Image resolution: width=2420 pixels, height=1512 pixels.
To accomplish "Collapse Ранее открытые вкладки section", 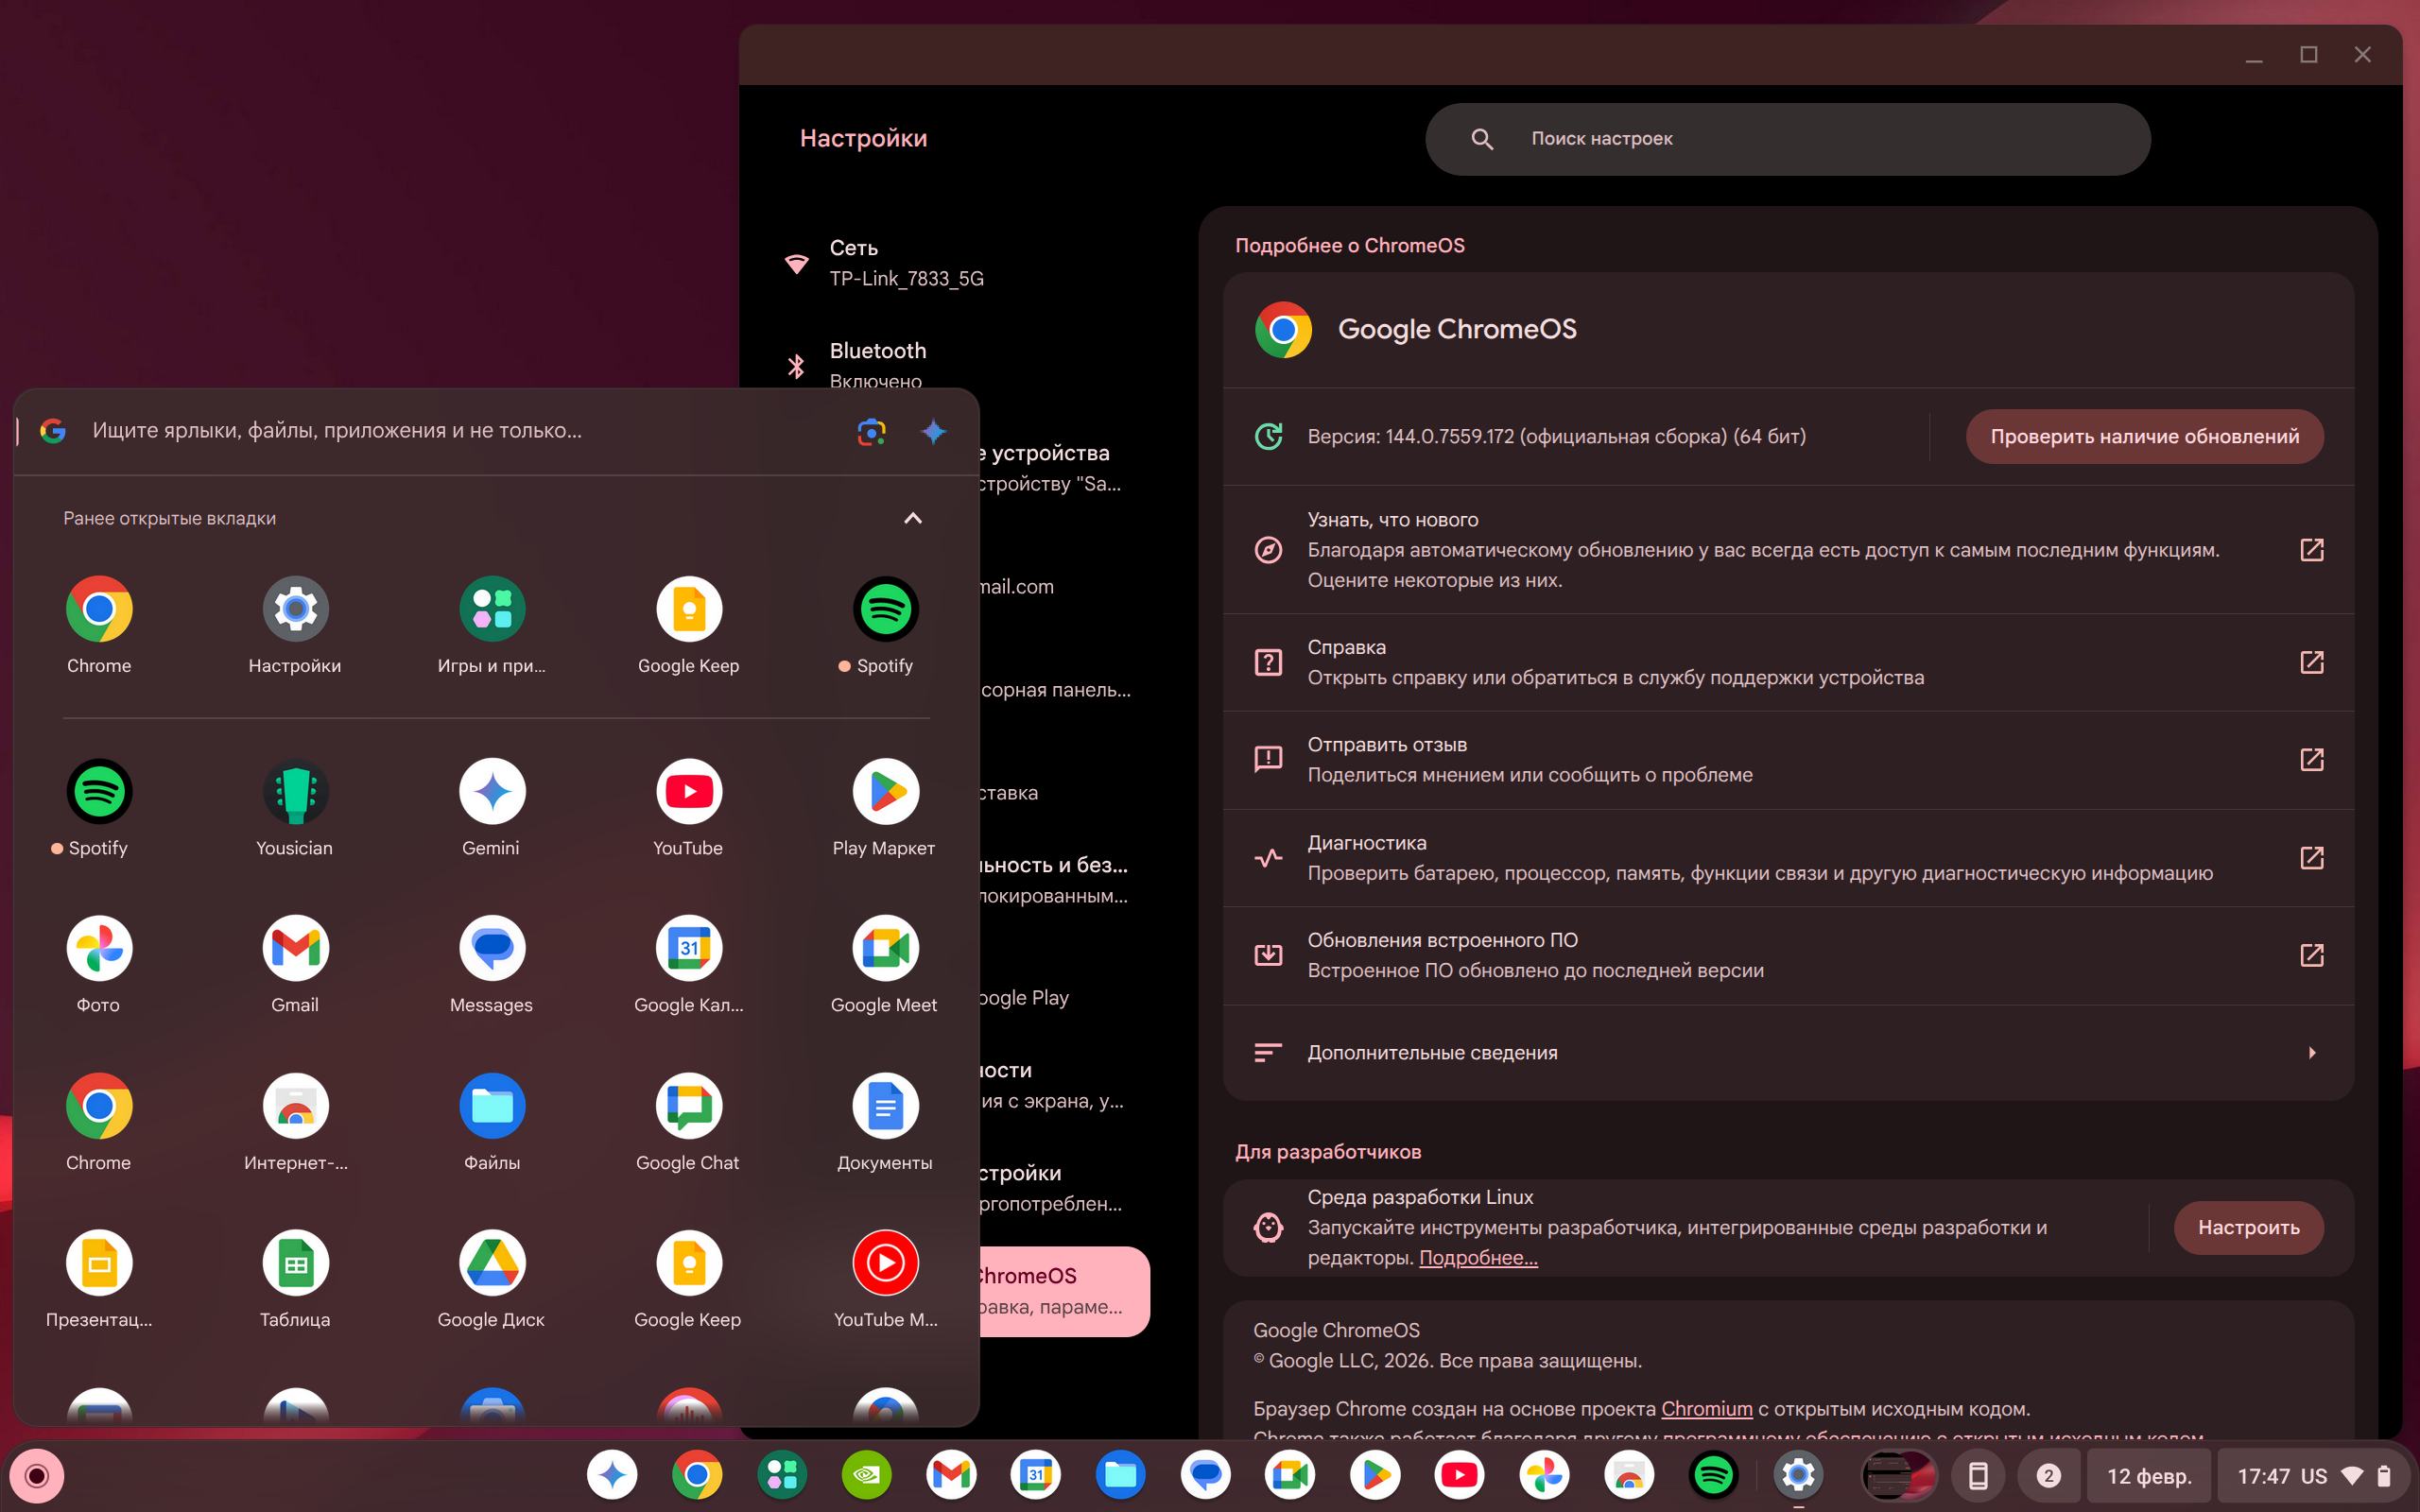I will (x=912, y=518).
